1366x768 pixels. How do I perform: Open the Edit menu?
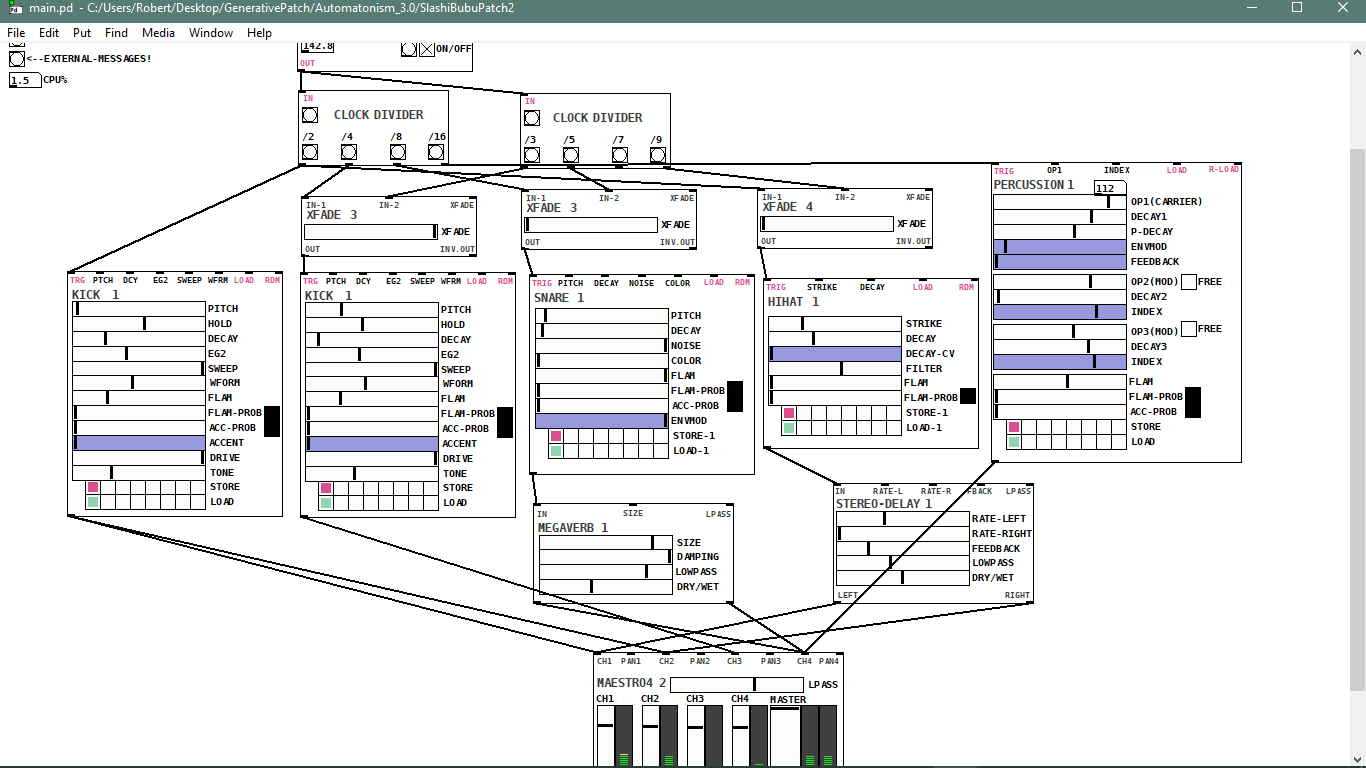[49, 33]
